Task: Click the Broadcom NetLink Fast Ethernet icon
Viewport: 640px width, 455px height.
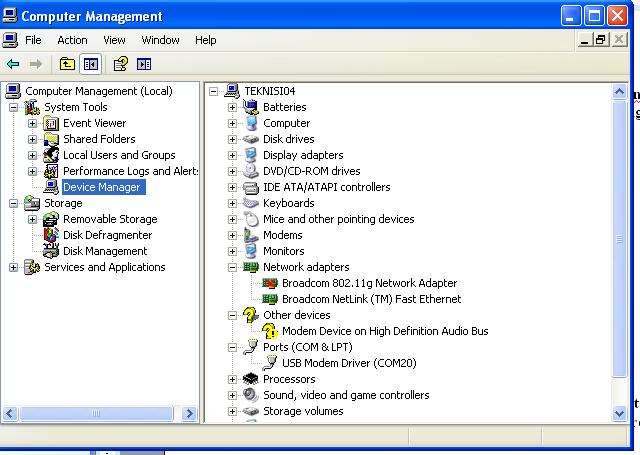Action: point(270,299)
